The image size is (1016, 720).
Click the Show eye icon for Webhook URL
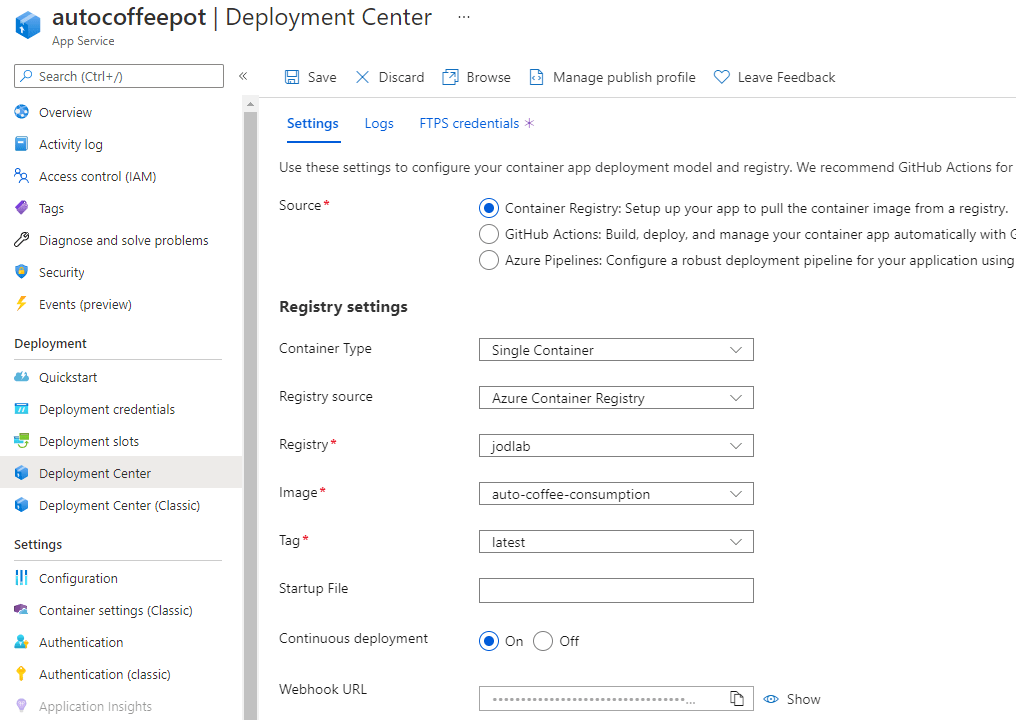(771, 699)
